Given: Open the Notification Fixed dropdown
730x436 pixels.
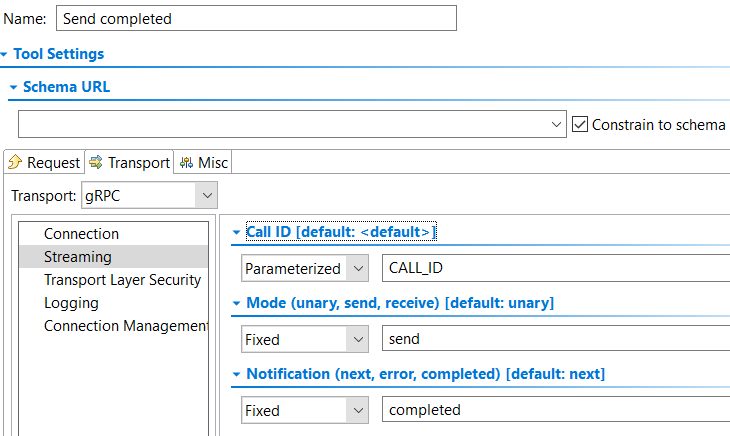Looking at the screenshot, I should click(x=358, y=410).
